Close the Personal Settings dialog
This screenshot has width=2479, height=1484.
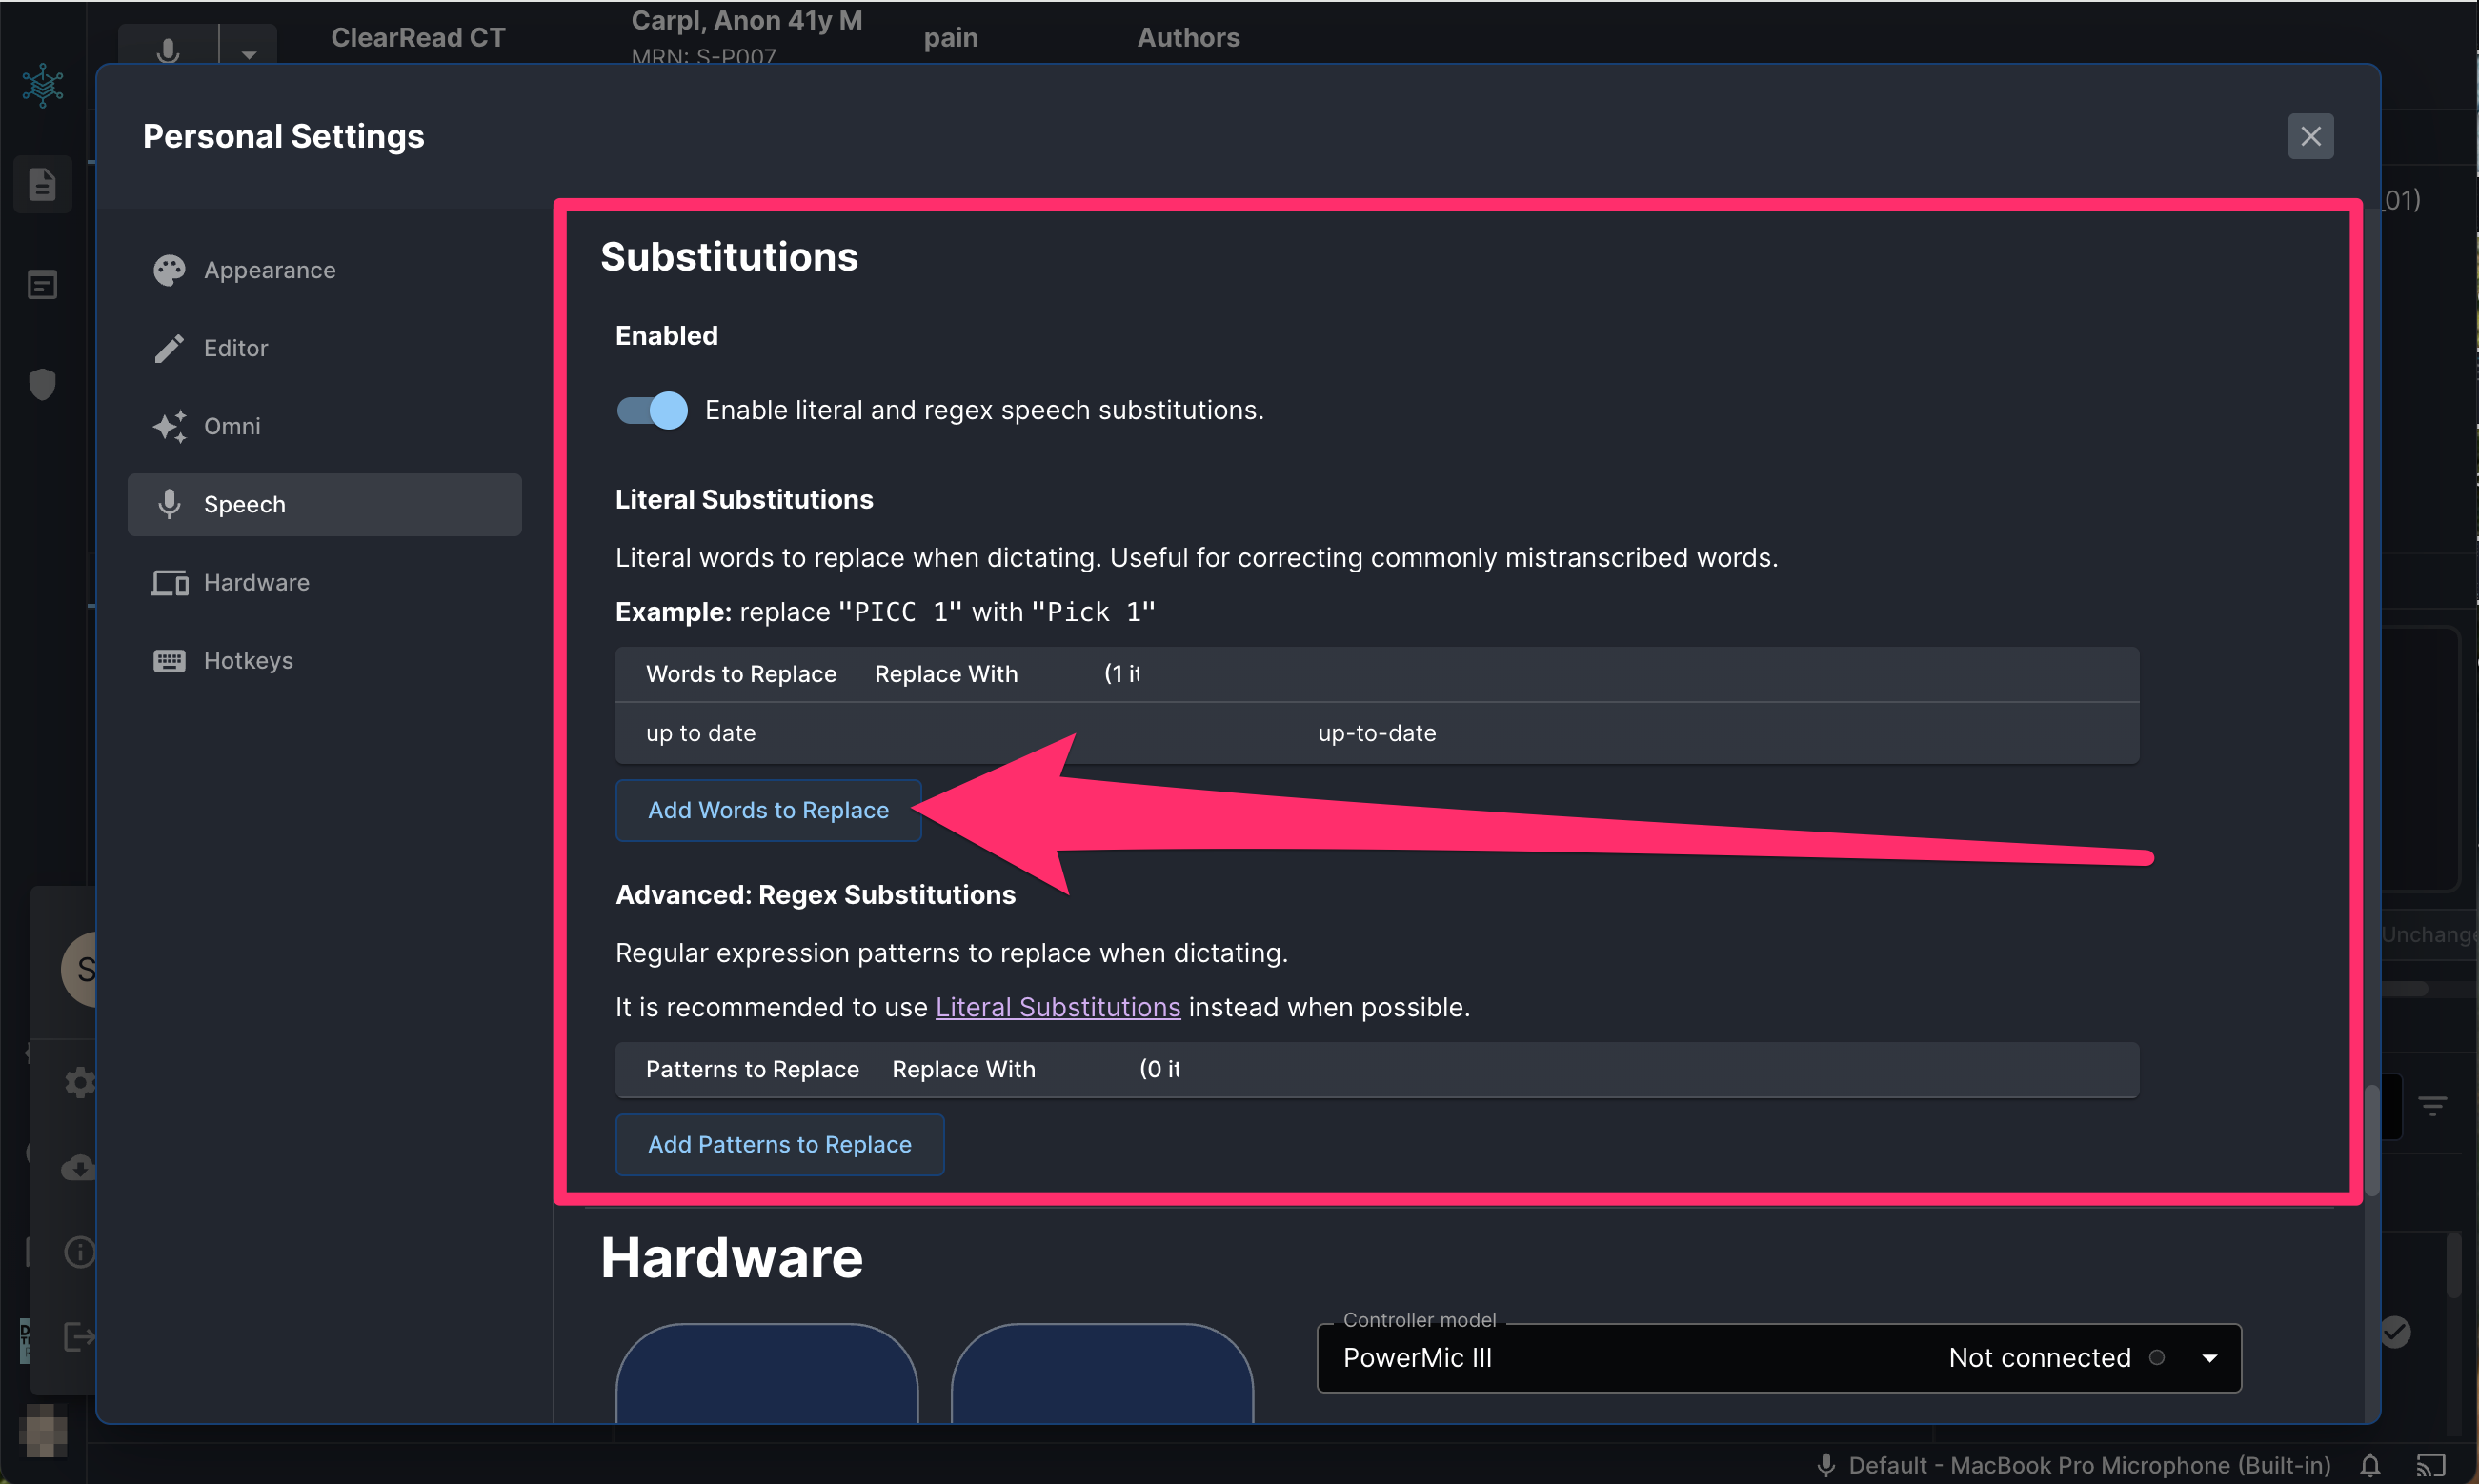[x=2310, y=136]
